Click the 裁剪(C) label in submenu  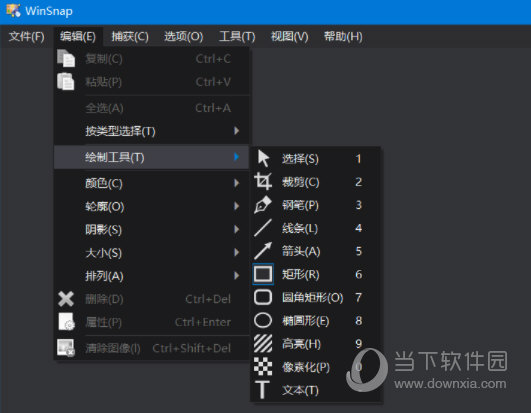[x=301, y=182]
